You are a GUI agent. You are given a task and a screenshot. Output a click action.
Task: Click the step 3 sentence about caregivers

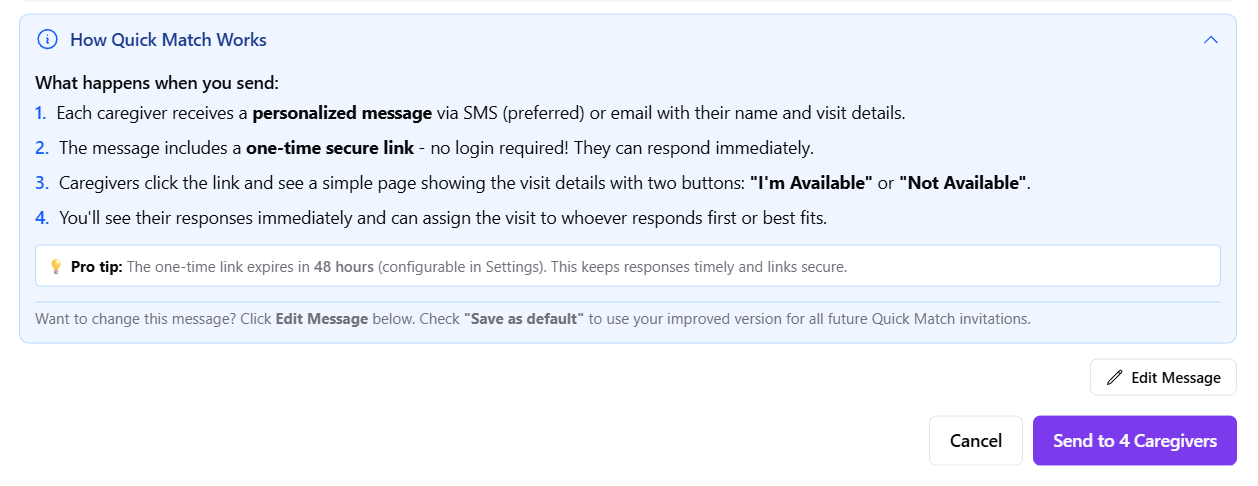tap(400, 183)
